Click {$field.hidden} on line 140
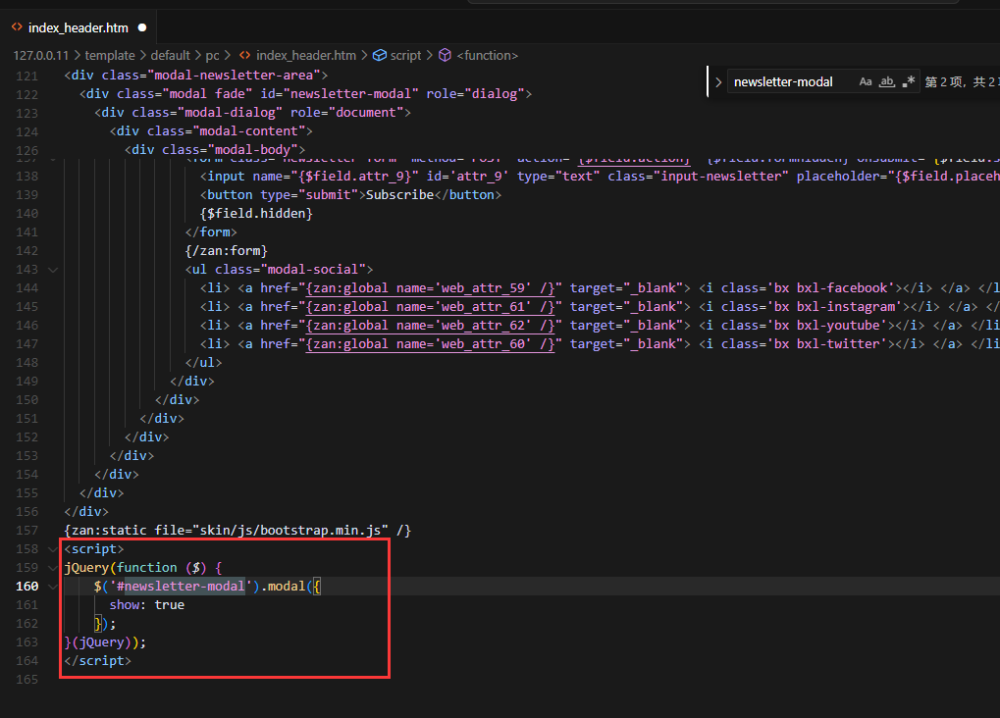Screen dimensions: 1000x718 256,213
